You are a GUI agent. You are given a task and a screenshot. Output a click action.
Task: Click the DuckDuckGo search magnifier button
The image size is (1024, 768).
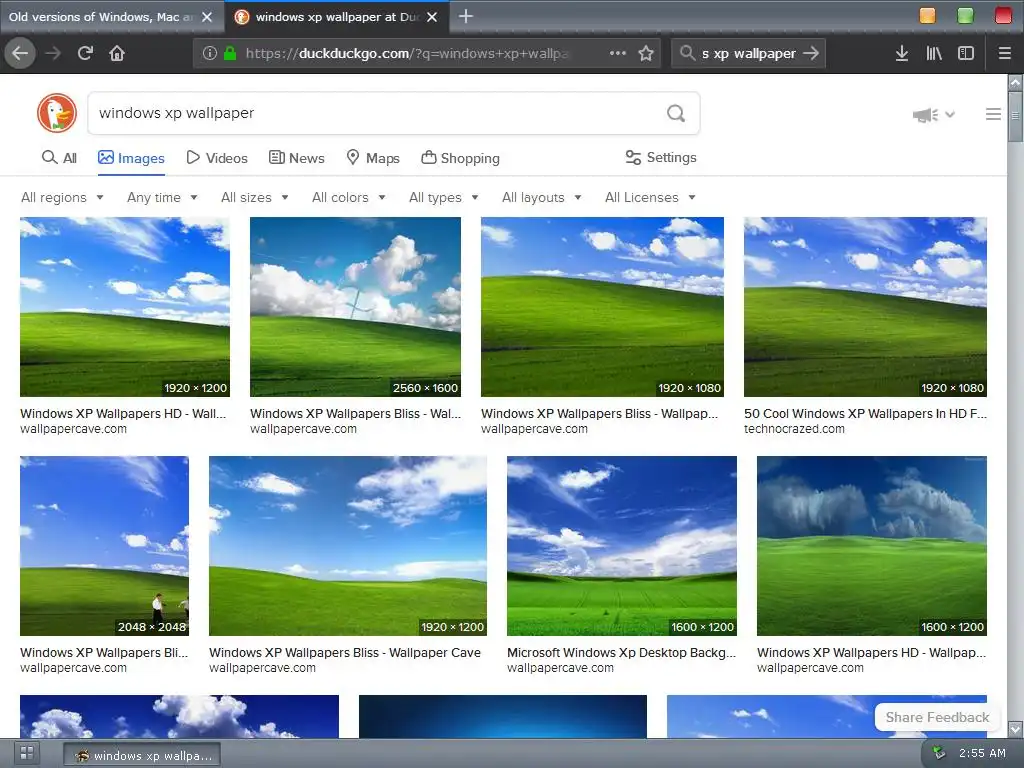[x=676, y=113]
